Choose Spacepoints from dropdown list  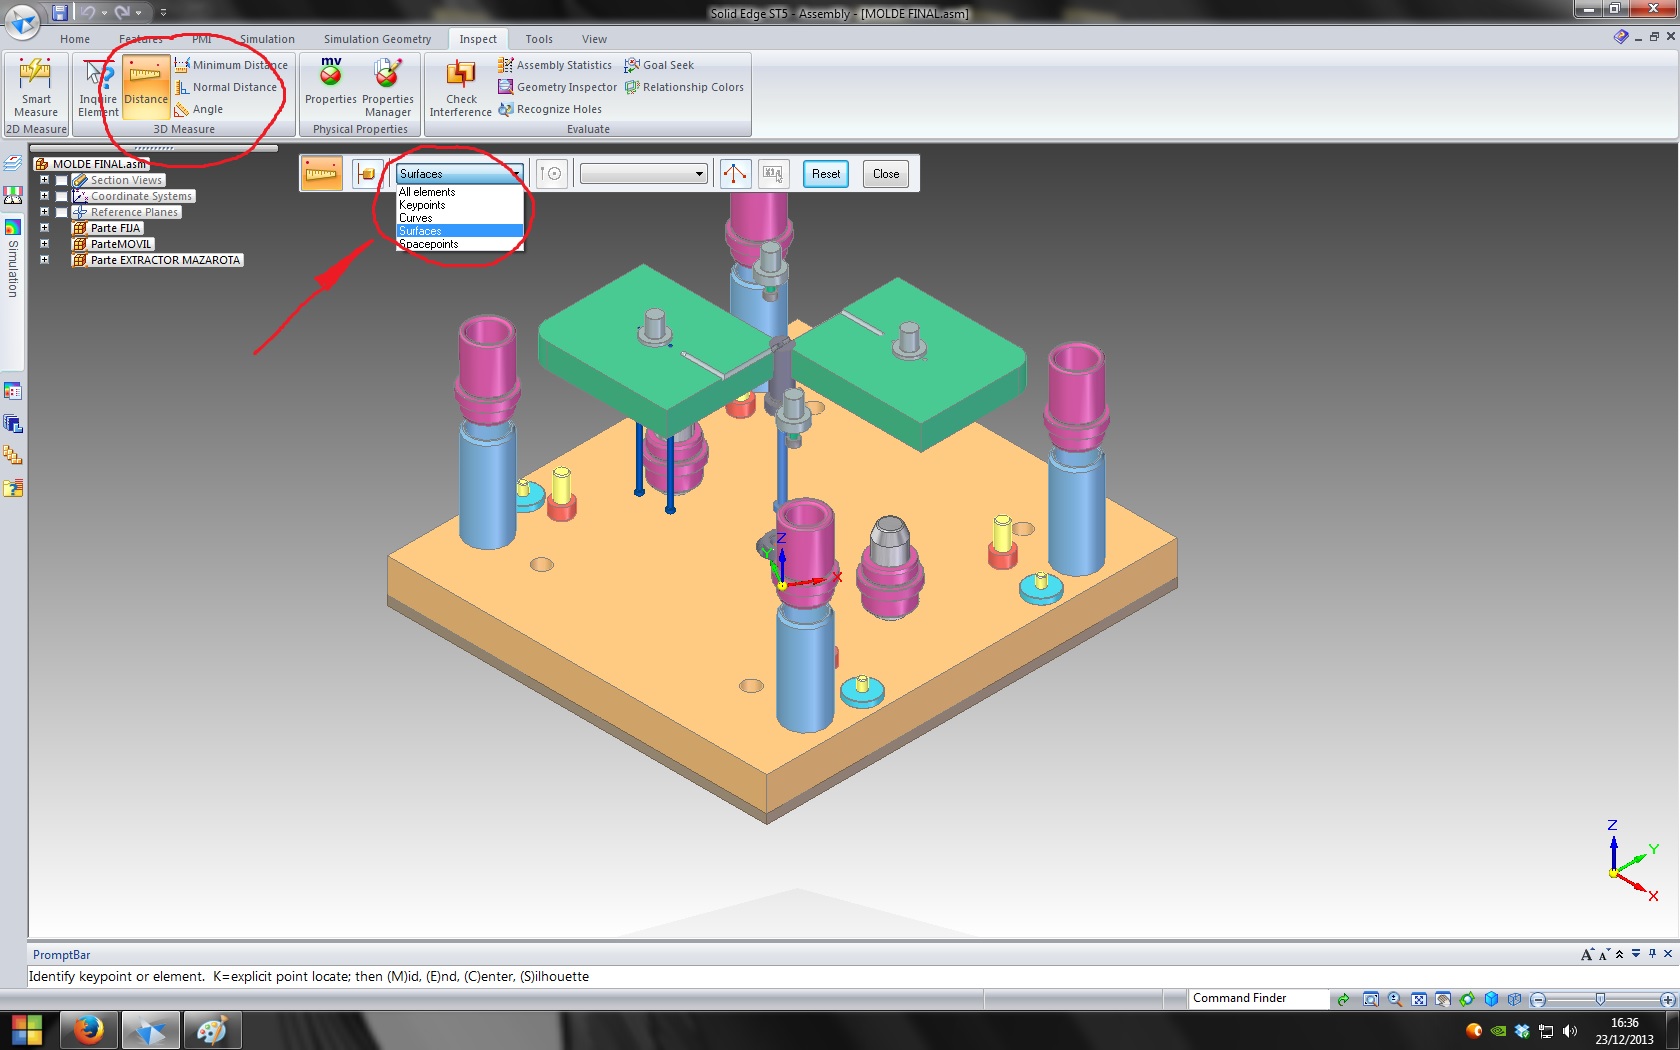click(x=460, y=244)
